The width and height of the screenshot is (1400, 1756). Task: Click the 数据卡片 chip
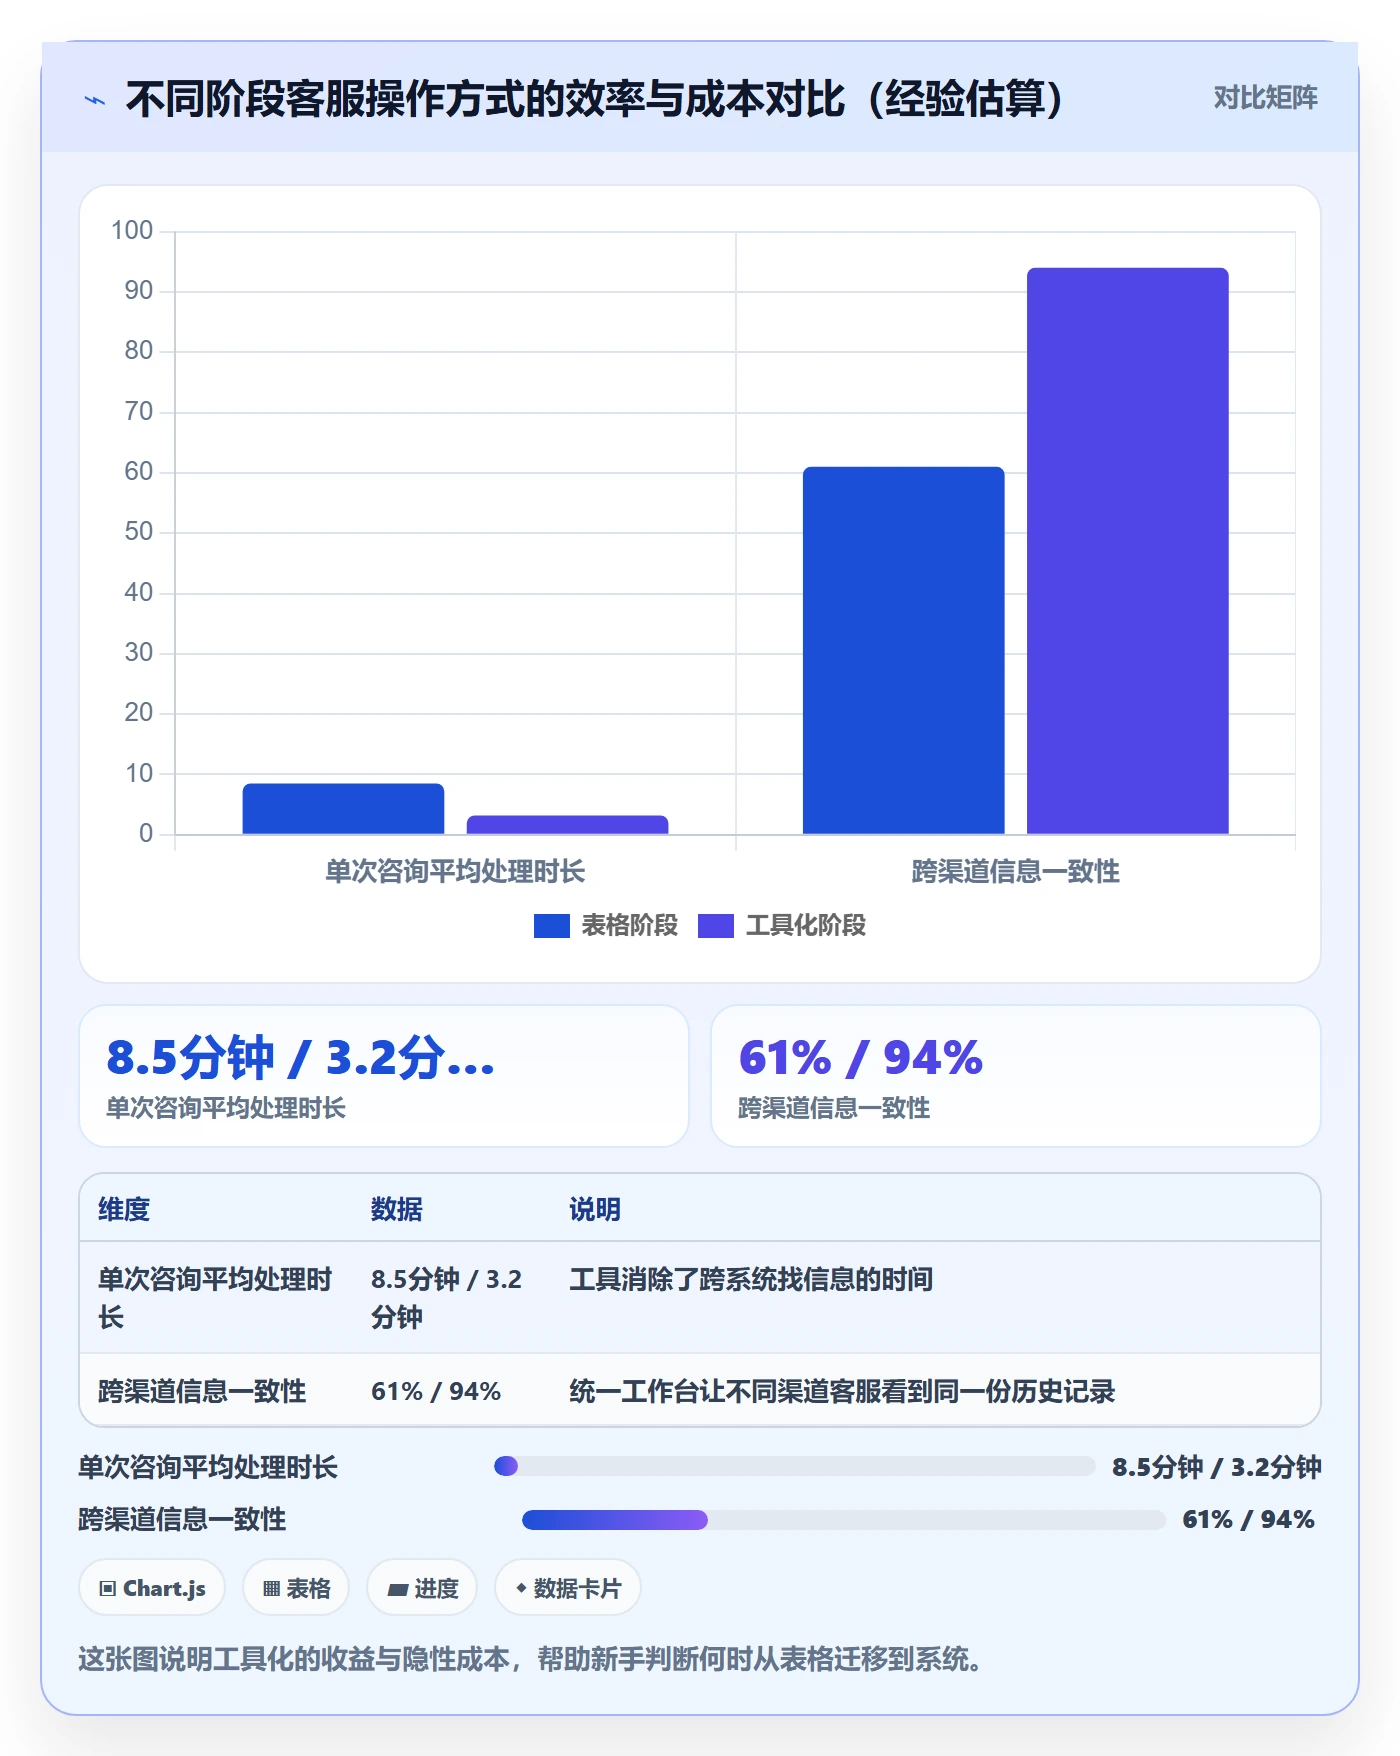[568, 1588]
